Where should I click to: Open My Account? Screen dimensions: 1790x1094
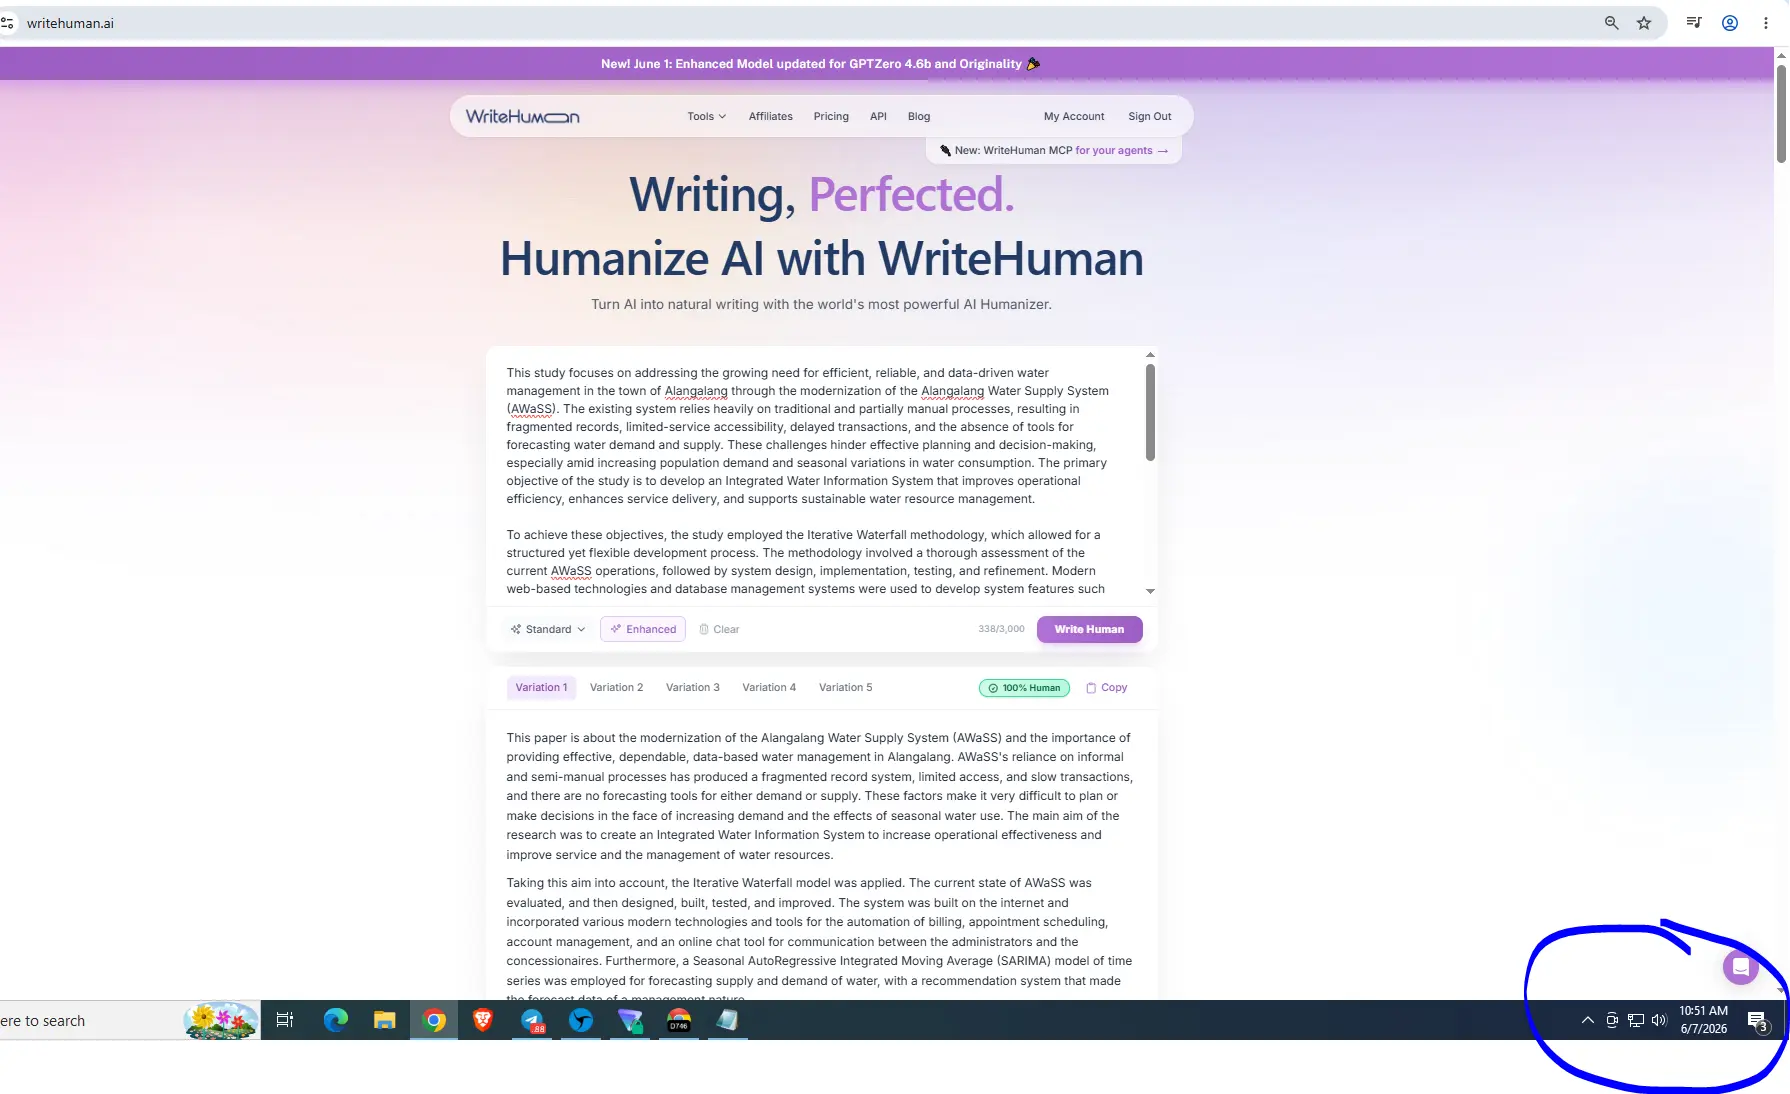click(1074, 117)
